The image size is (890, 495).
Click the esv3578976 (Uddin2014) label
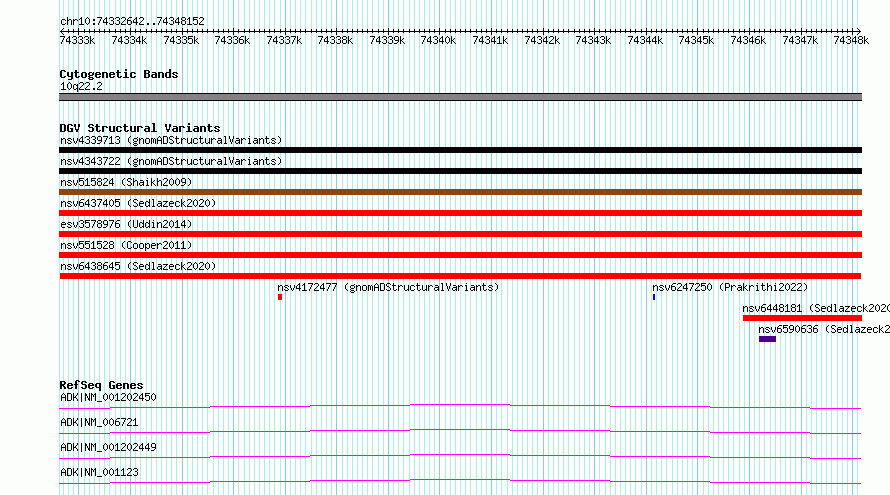(x=126, y=224)
